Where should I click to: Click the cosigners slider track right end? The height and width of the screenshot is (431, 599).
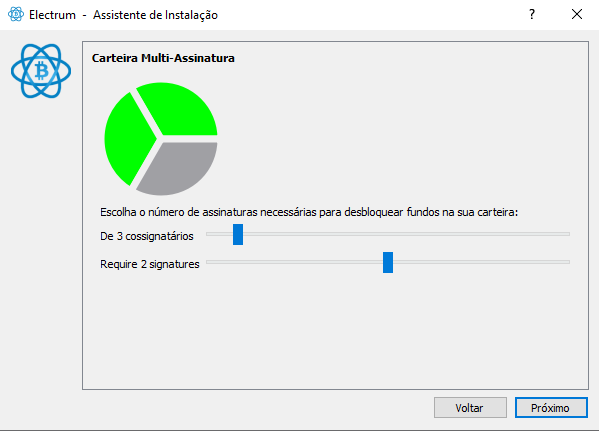point(565,234)
